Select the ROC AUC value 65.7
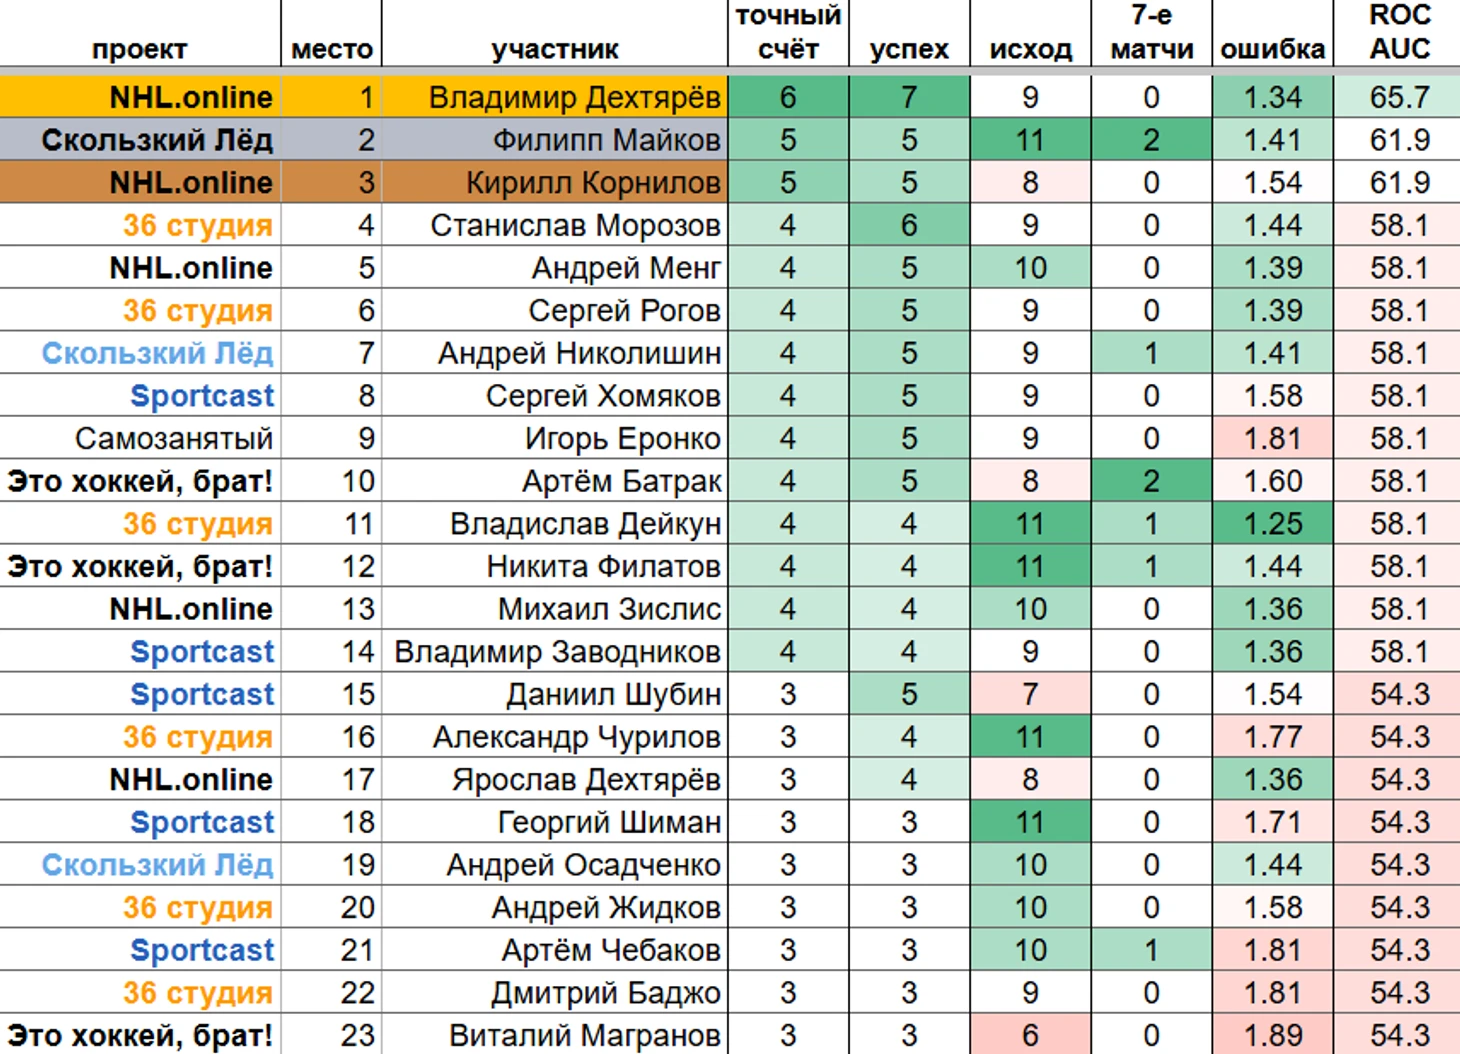The width and height of the screenshot is (1460, 1054). 1398,97
